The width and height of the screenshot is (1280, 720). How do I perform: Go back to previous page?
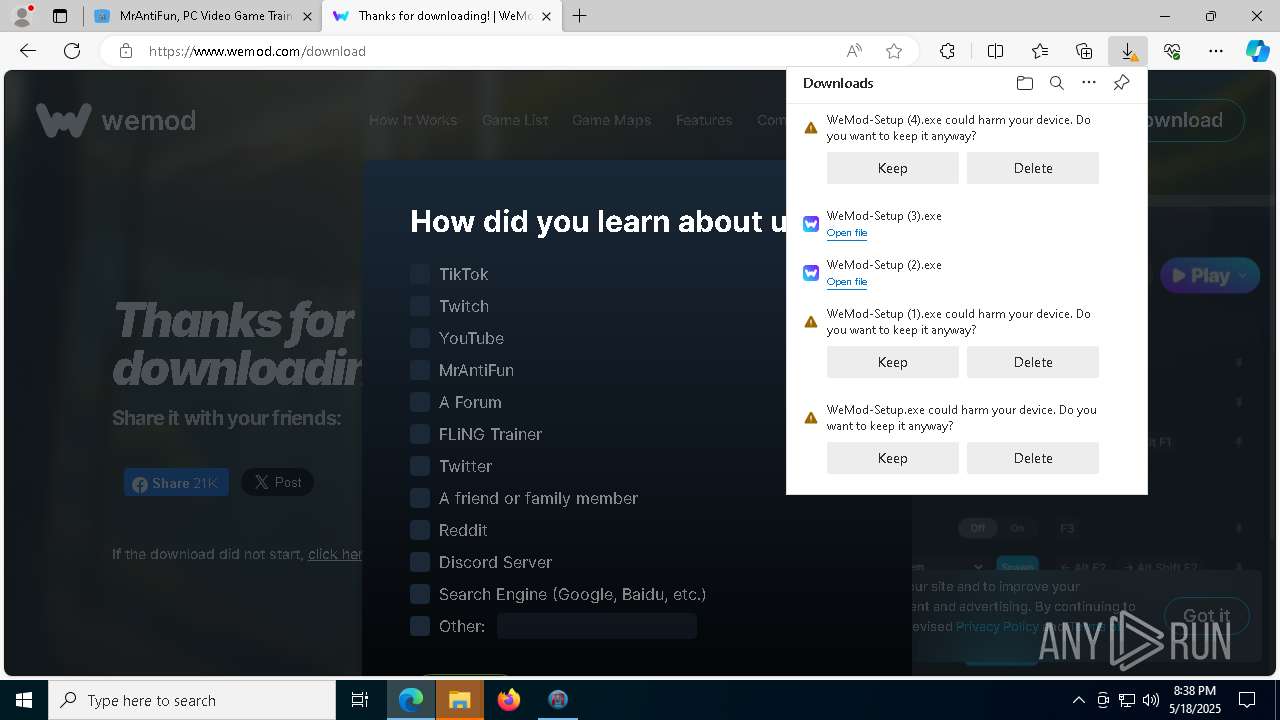coord(28,51)
